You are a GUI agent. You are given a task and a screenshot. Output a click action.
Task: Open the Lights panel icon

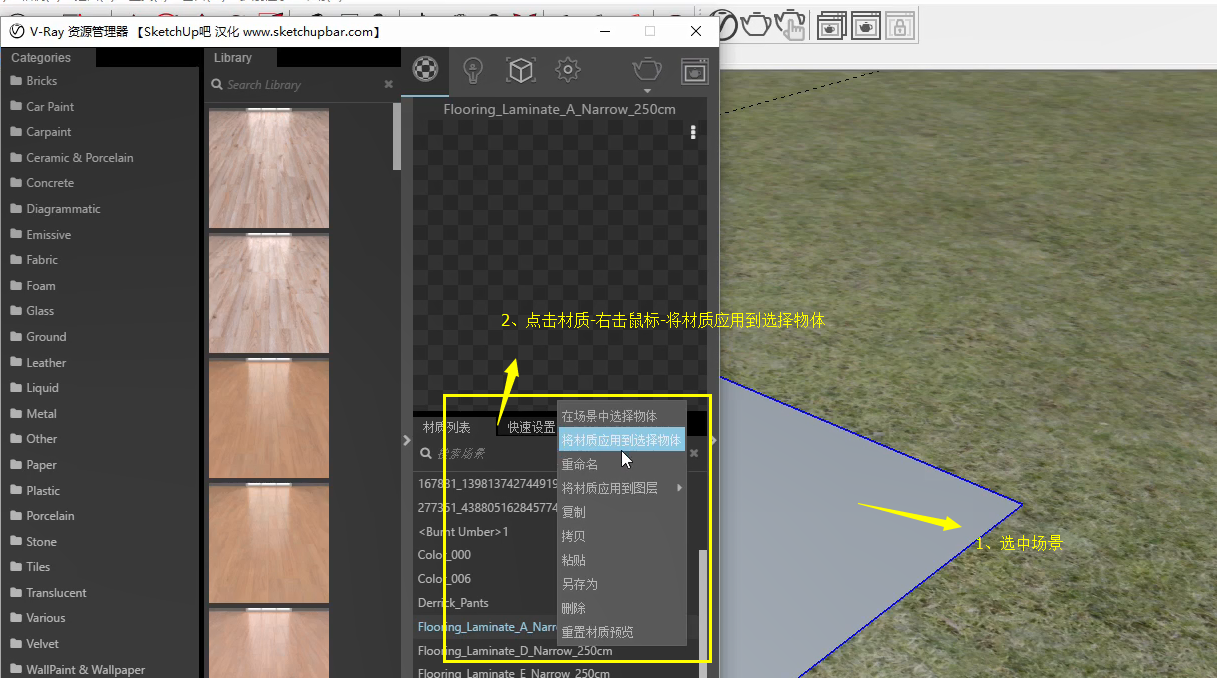pyautogui.click(x=472, y=70)
